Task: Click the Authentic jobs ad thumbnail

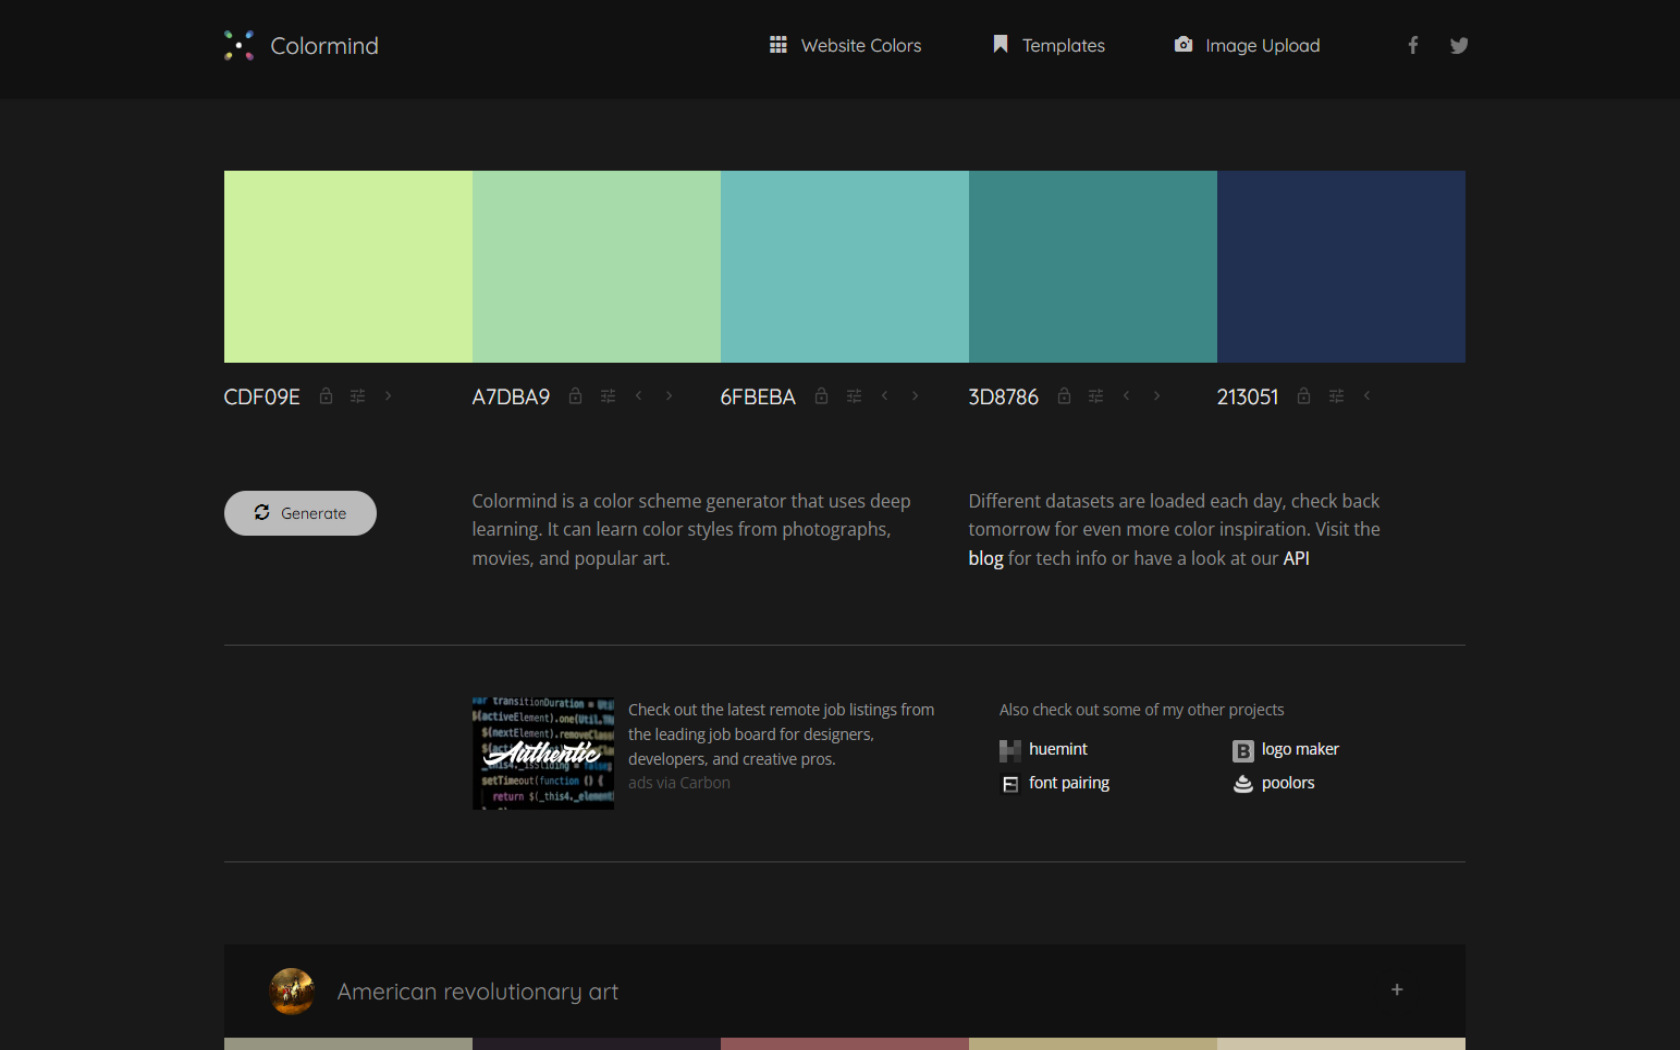Action: click(x=543, y=753)
